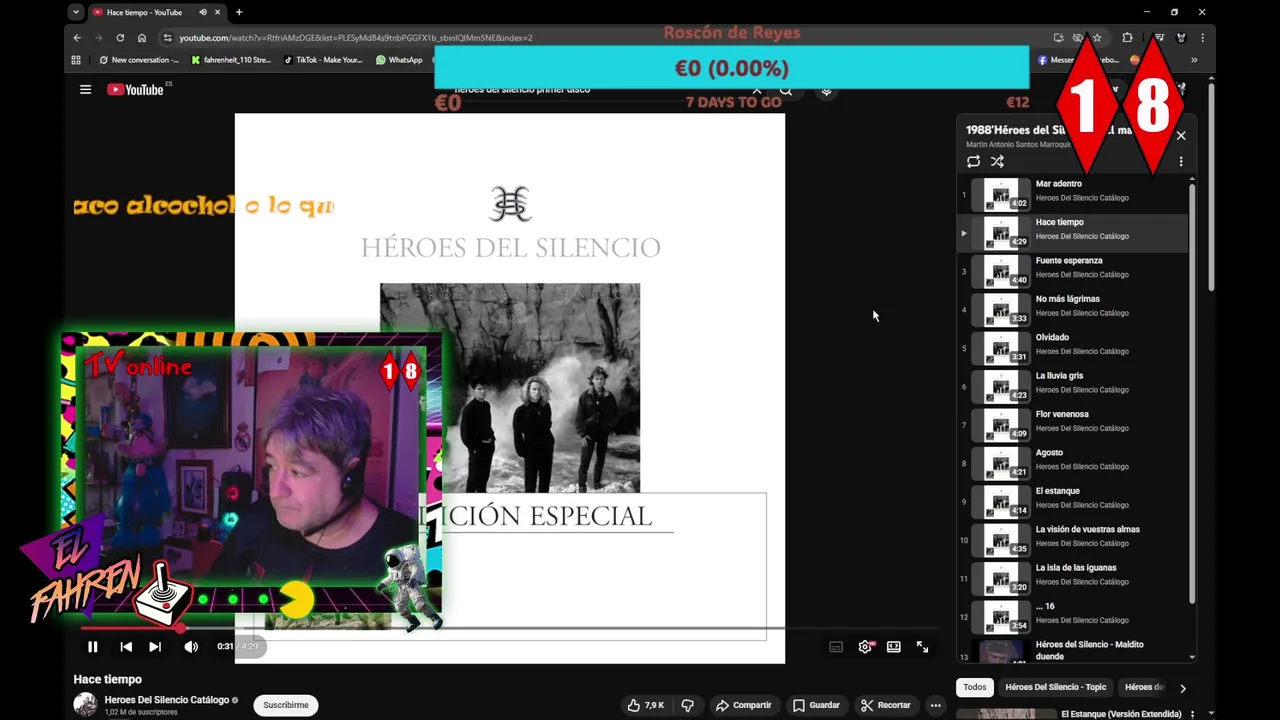Subscribe with the Suscribirme button

click(x=286, y=705)
